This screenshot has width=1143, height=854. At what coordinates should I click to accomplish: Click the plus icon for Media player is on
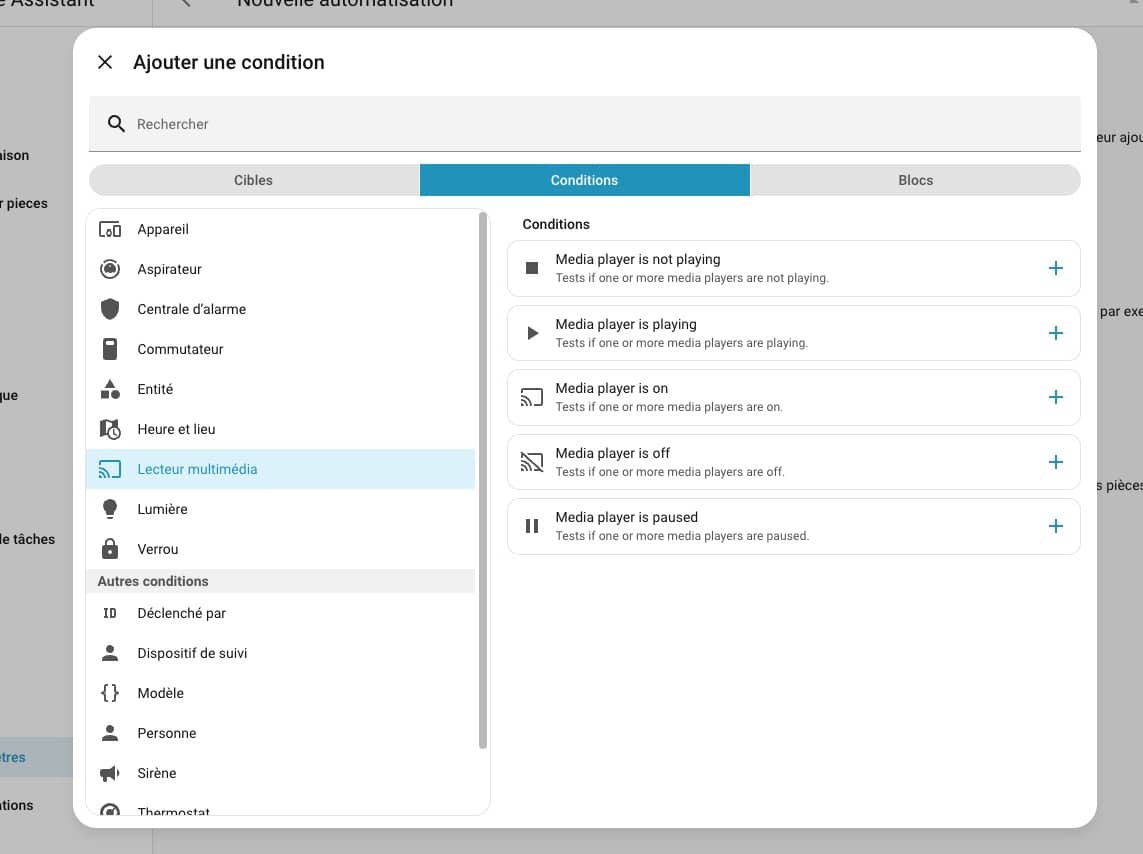coord(1055,397)
